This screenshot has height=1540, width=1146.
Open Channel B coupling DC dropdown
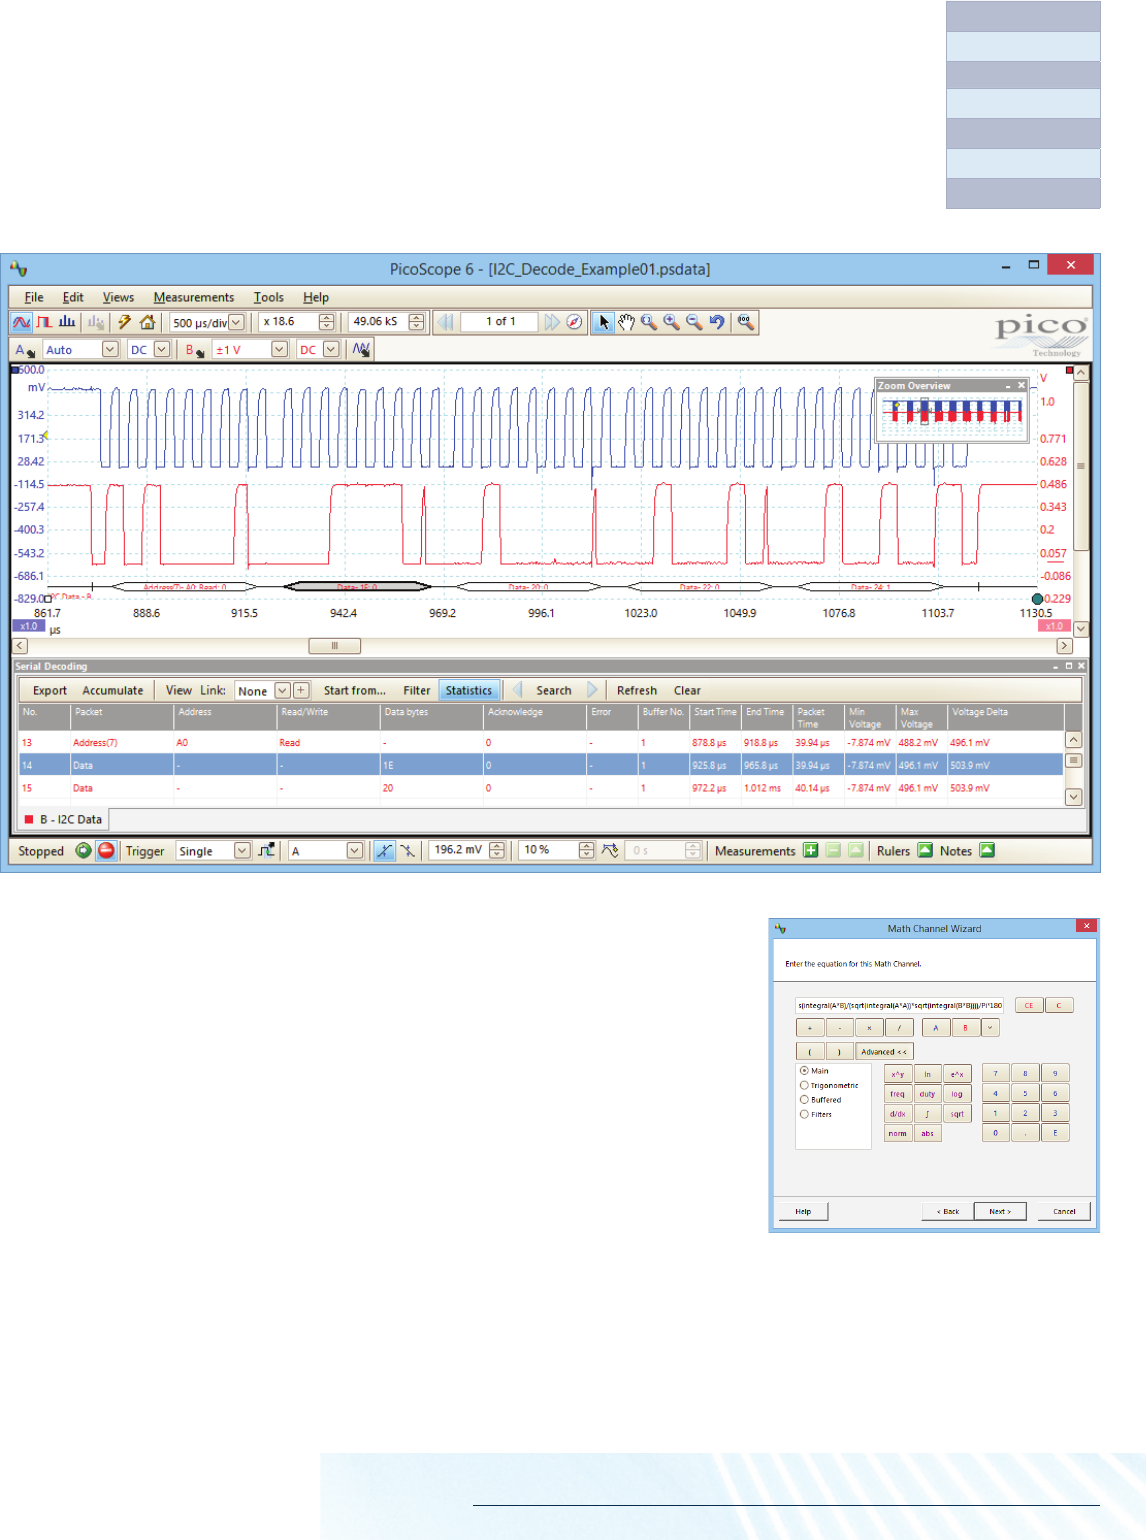tap(330, 350)
